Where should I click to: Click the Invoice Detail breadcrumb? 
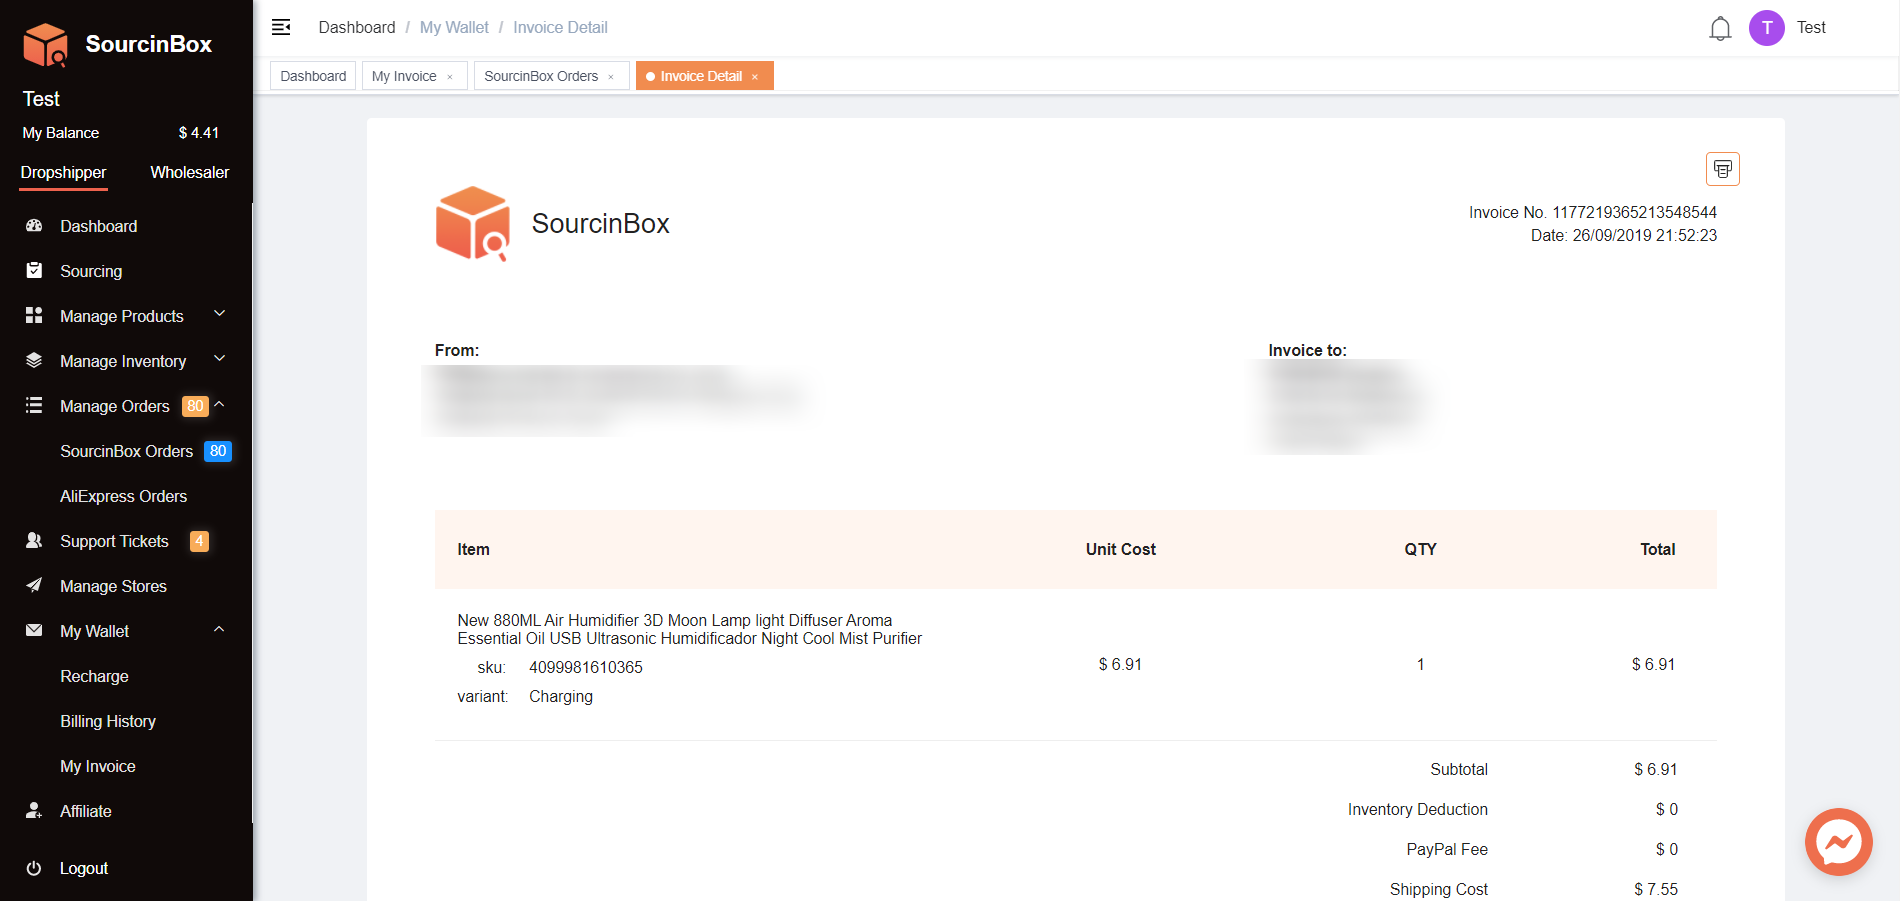pyautogui.click(x=560, y=27)
